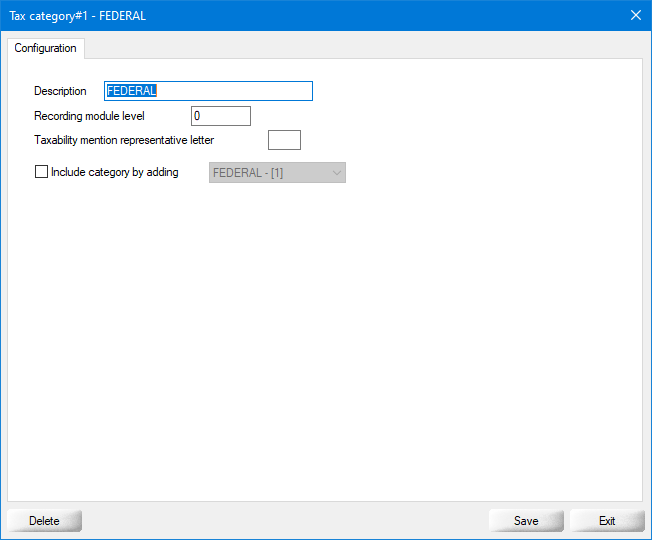Exit the tax category dialog
This screenshot has height=540, width=652.
point(607,521)
